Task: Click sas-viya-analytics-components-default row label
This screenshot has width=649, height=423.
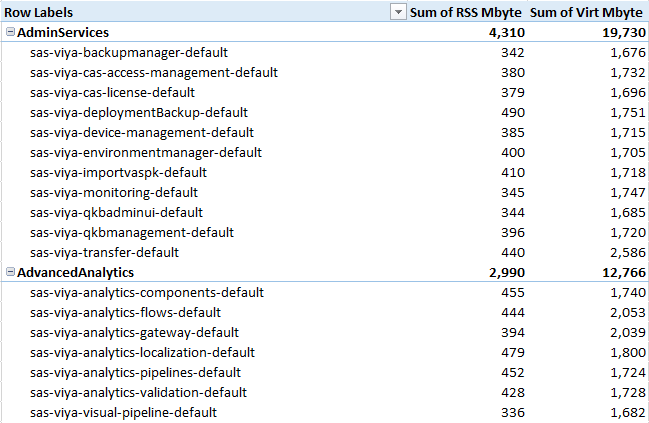Action: (147, 293)
